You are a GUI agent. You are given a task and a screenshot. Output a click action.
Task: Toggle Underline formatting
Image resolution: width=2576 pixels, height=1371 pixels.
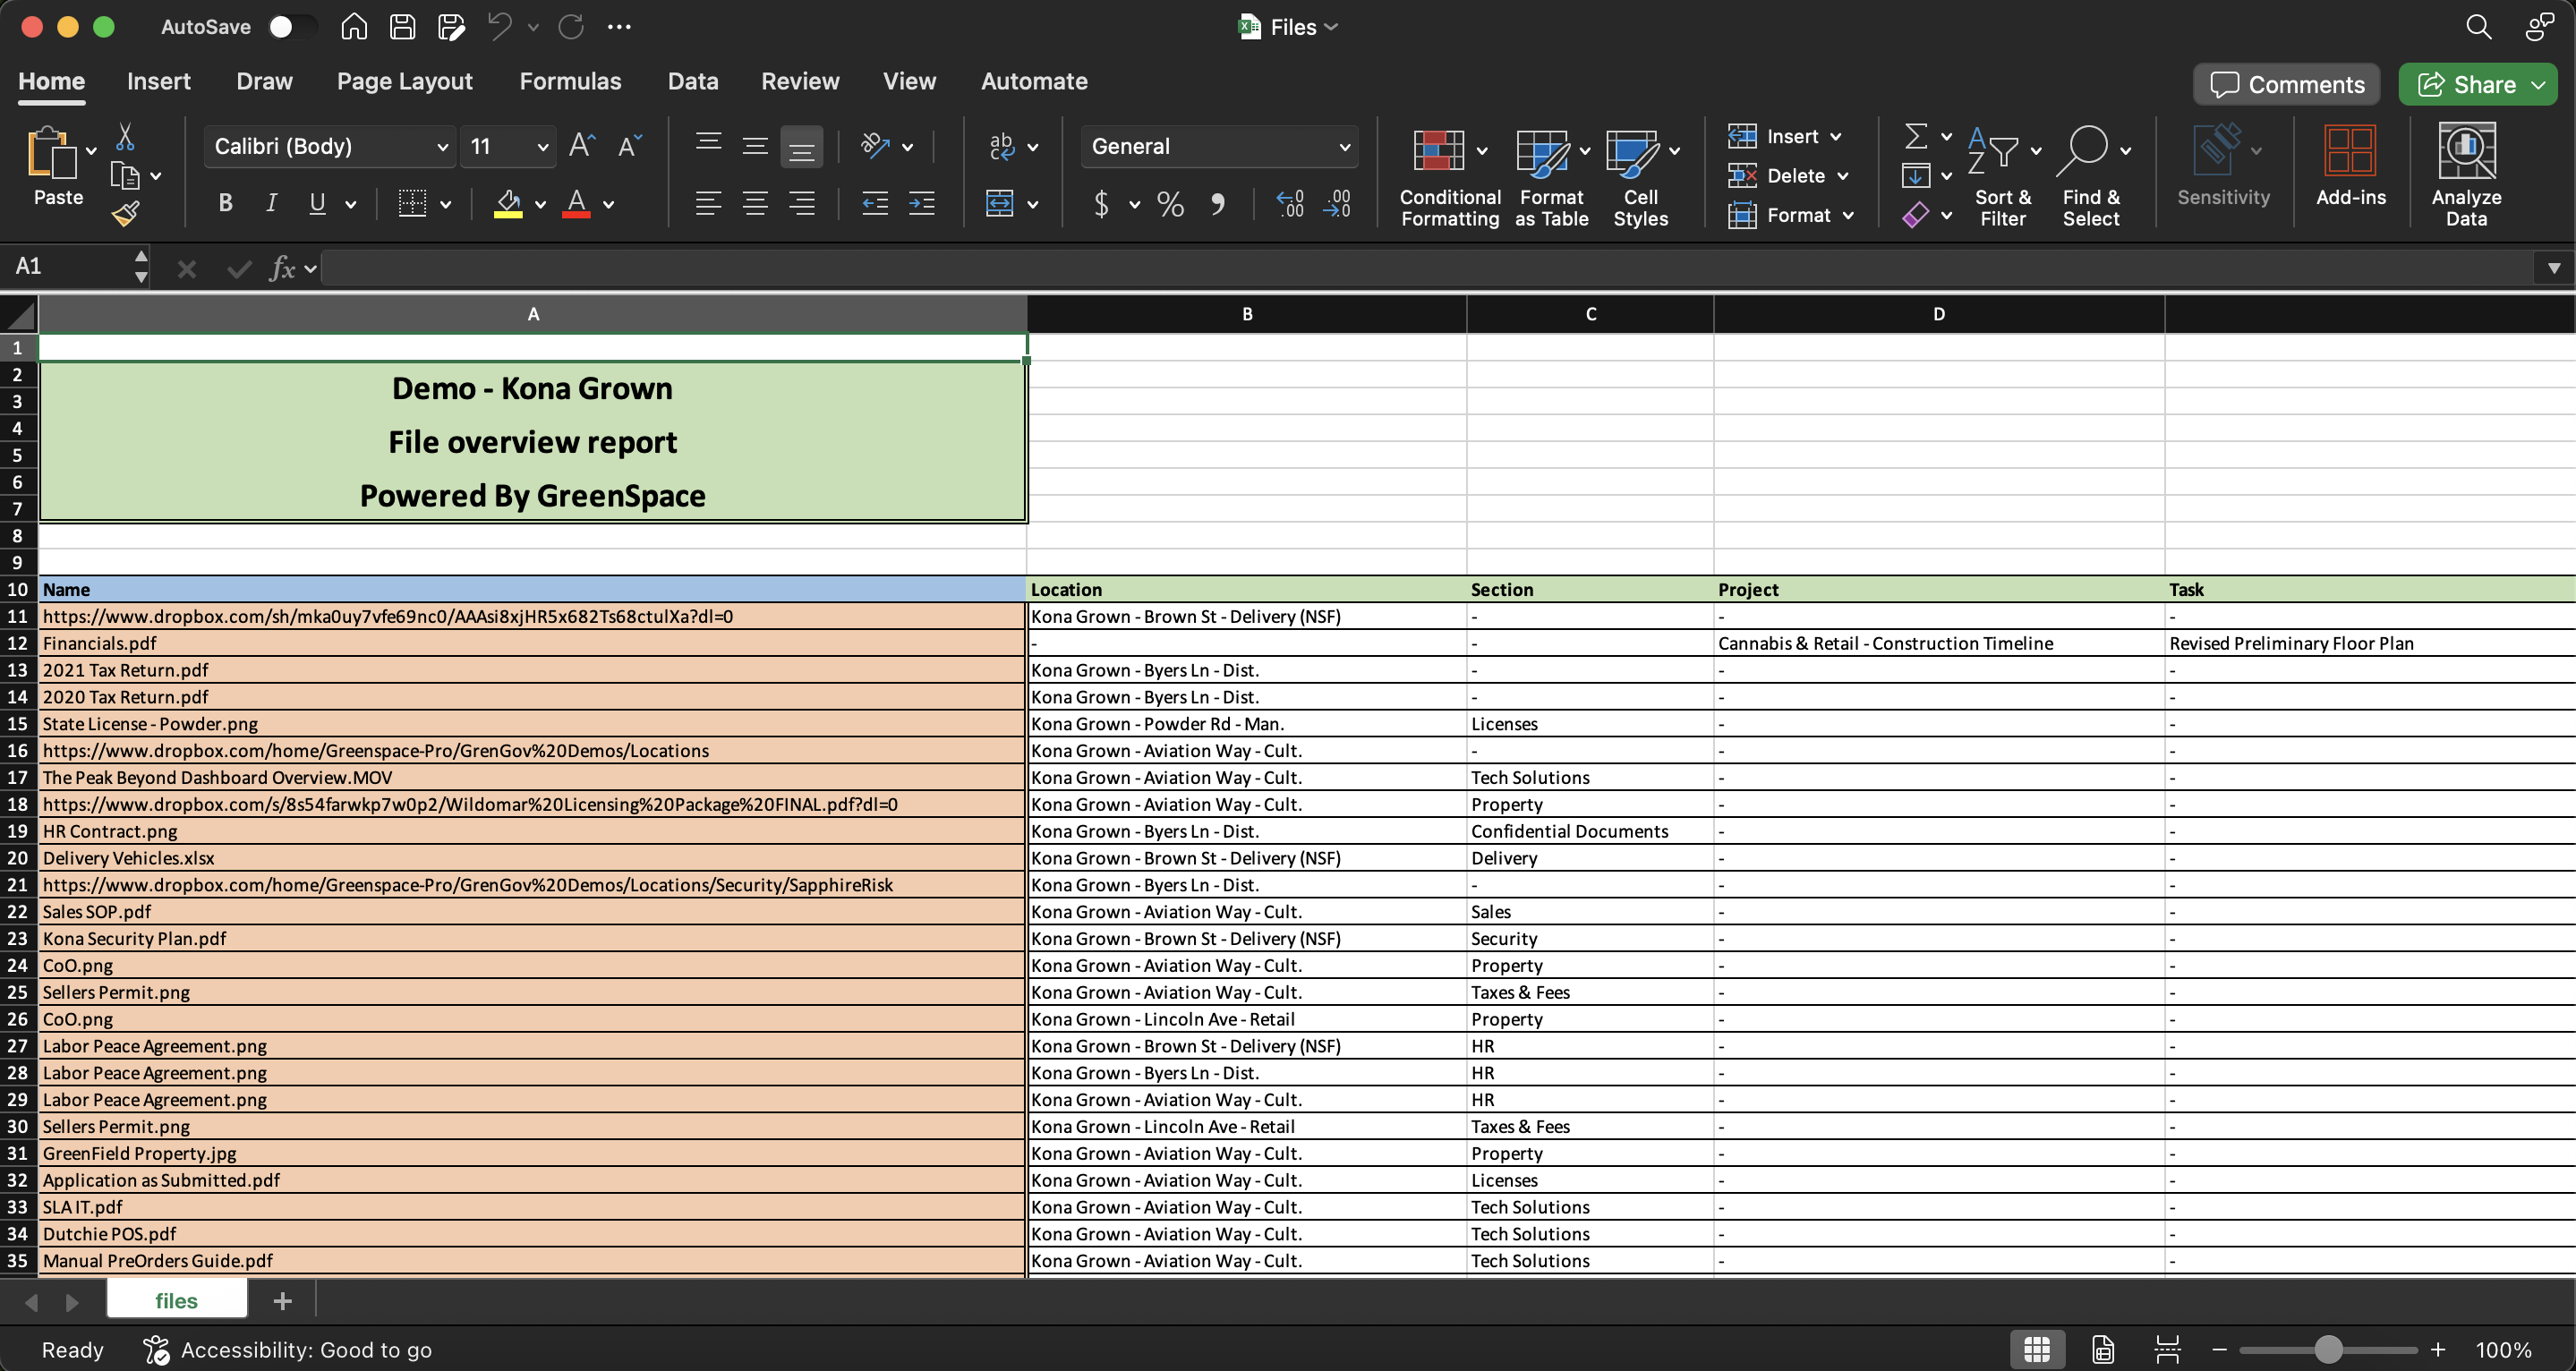click(x=317, y=204)
